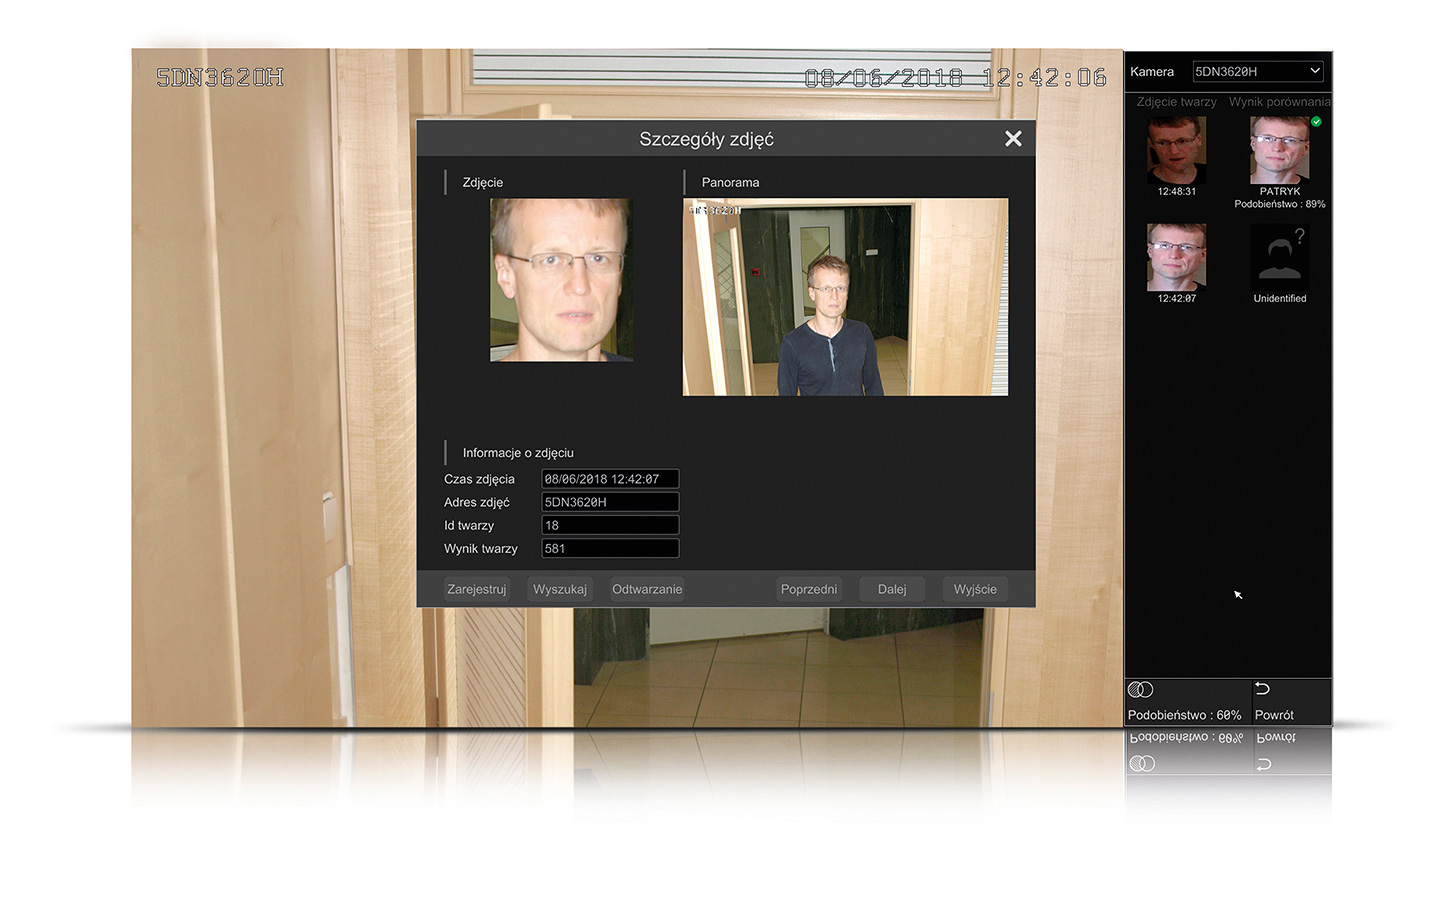
Task: Click the Wynik porównania column header
Action: click(x=1280, y=102)
